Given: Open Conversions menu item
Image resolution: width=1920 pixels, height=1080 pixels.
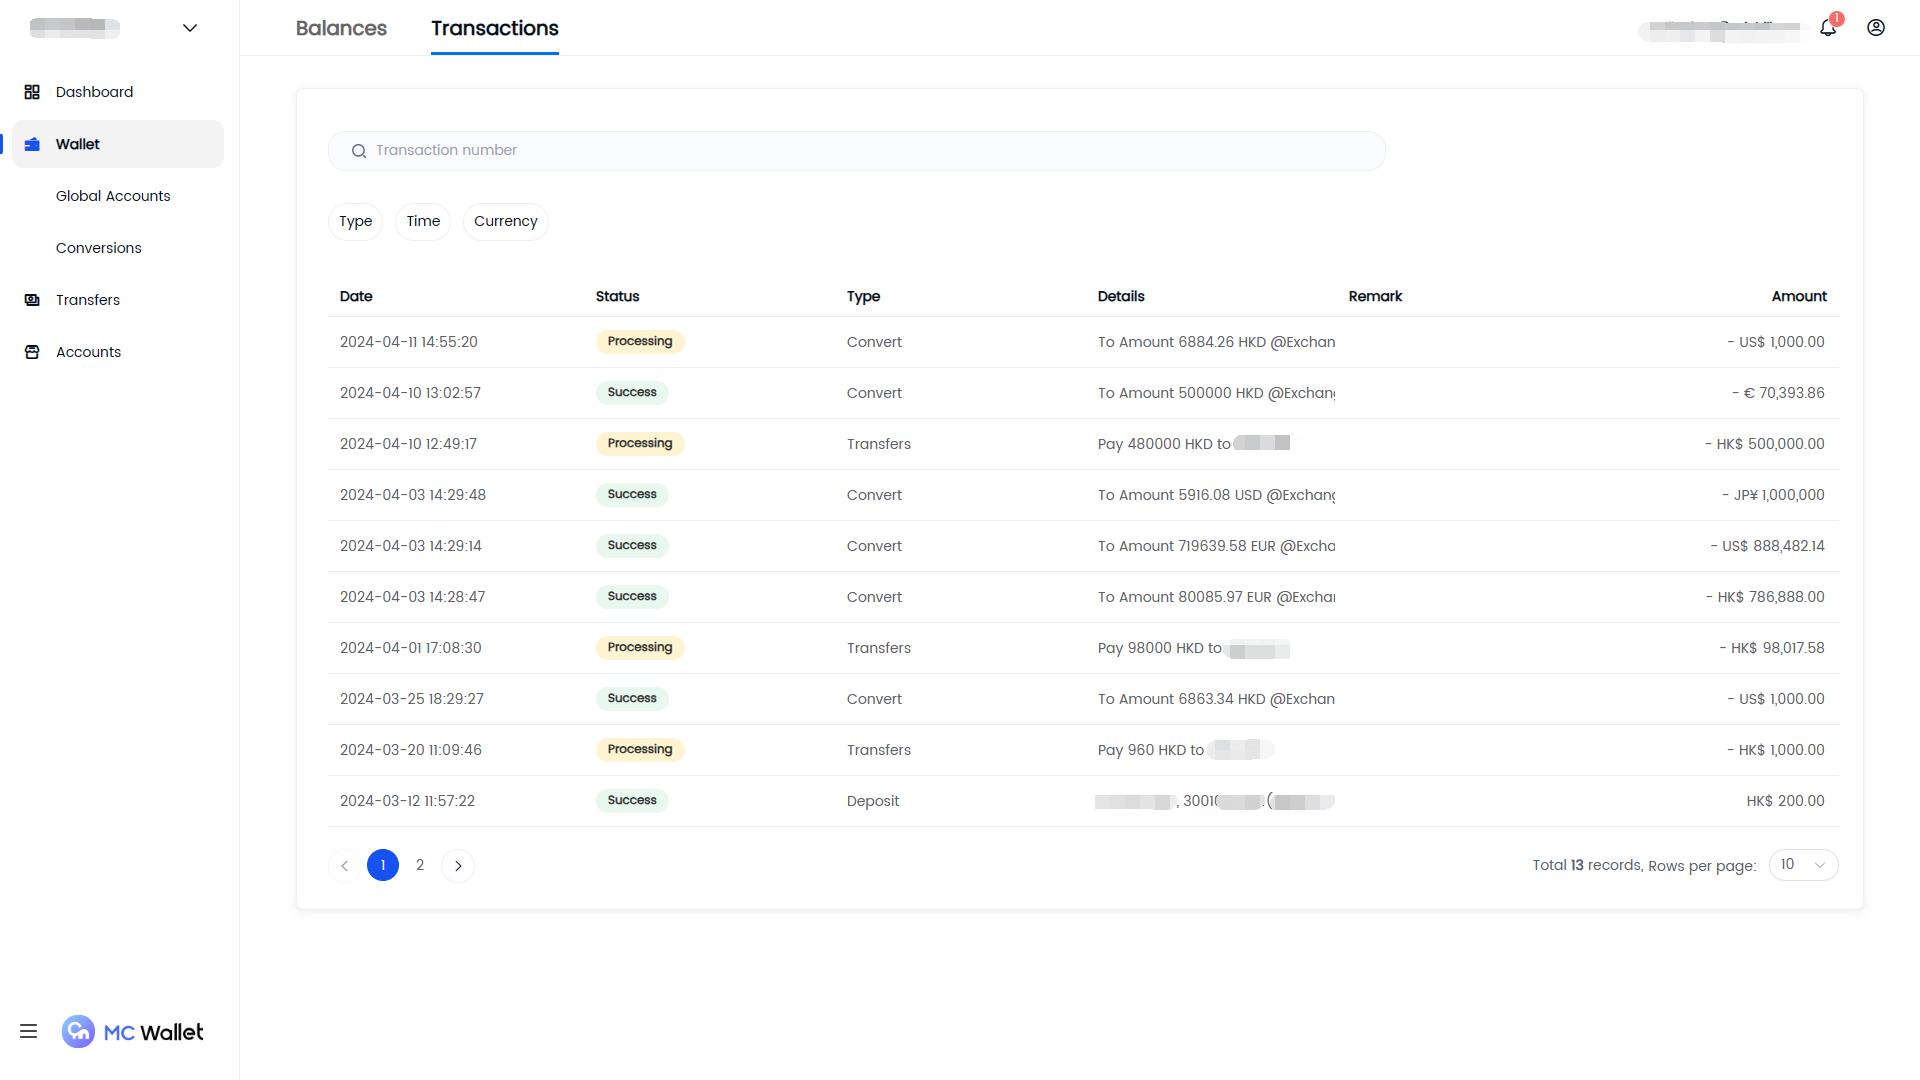Looking at the screenshot, I should (99, 248).
